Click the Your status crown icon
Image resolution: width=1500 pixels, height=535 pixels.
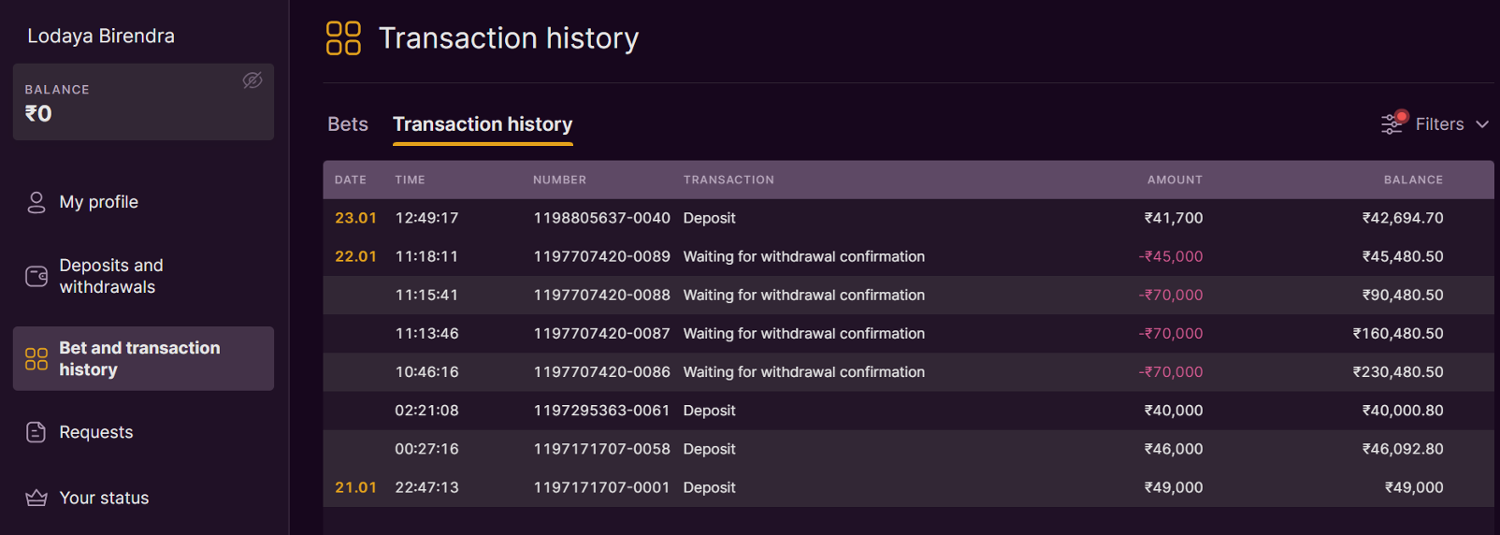point(36,498)
